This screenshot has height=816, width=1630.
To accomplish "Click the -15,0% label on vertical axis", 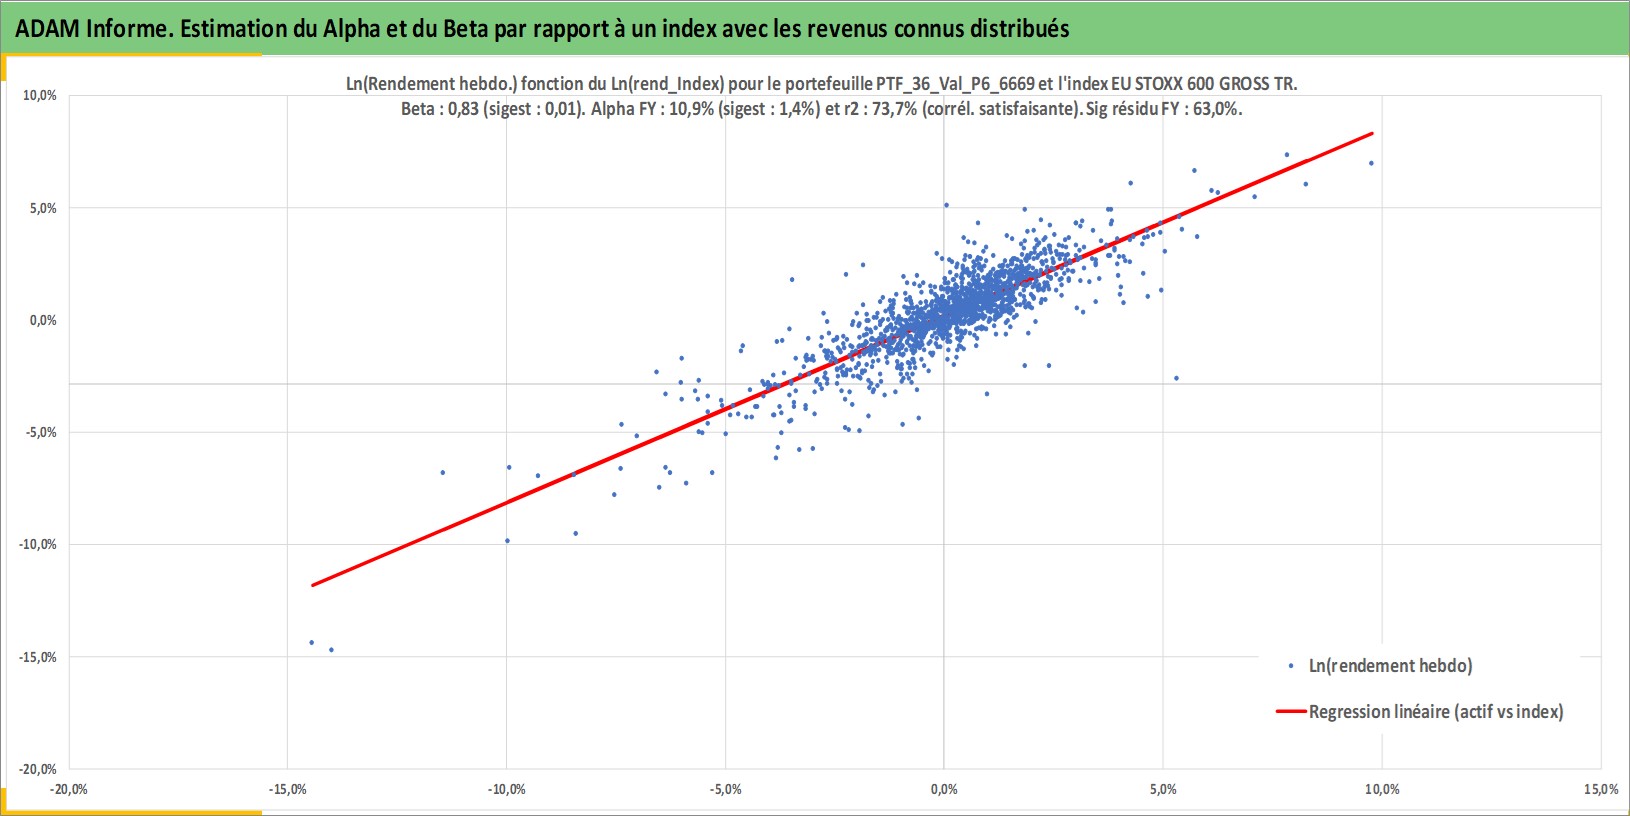I will [x=38, y=657].
